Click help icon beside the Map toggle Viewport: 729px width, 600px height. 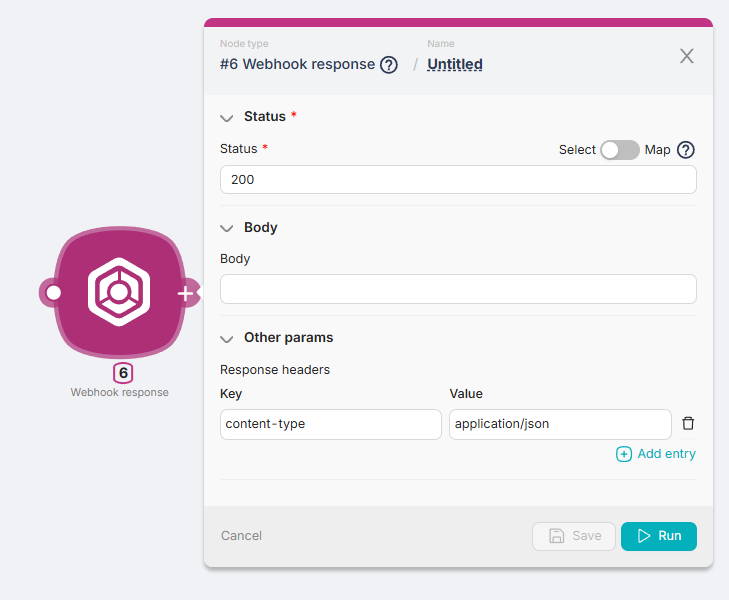click(x=686, y=150)
